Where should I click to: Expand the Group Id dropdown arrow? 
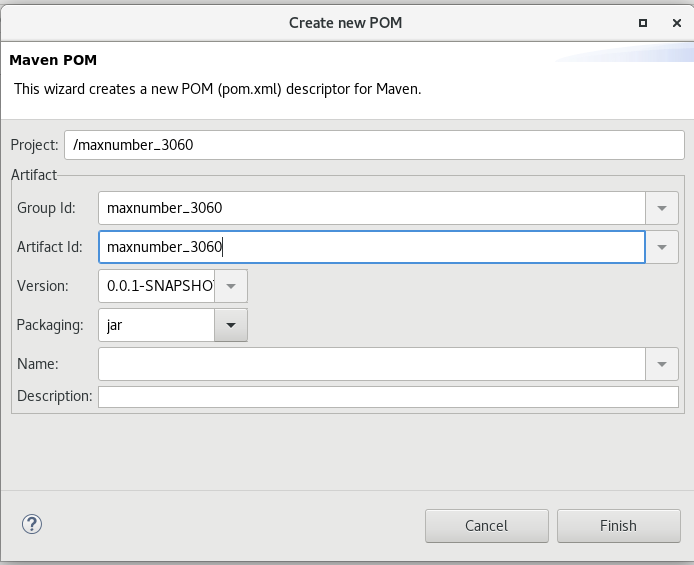pos(662,208)
